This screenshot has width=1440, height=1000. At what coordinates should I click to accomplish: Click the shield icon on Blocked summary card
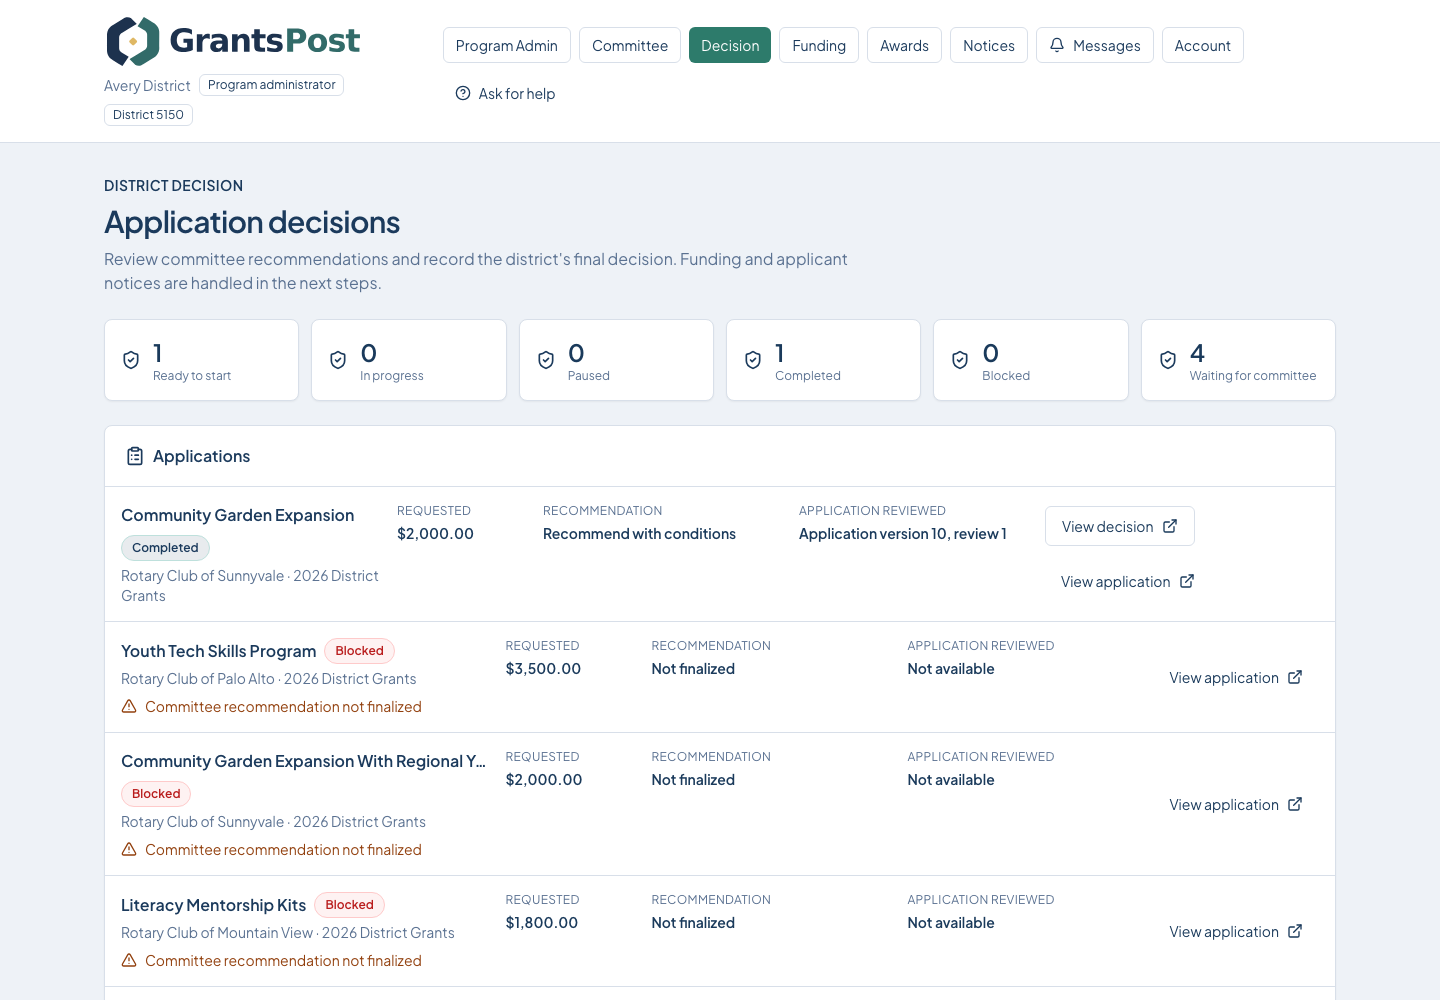point(960,360)
